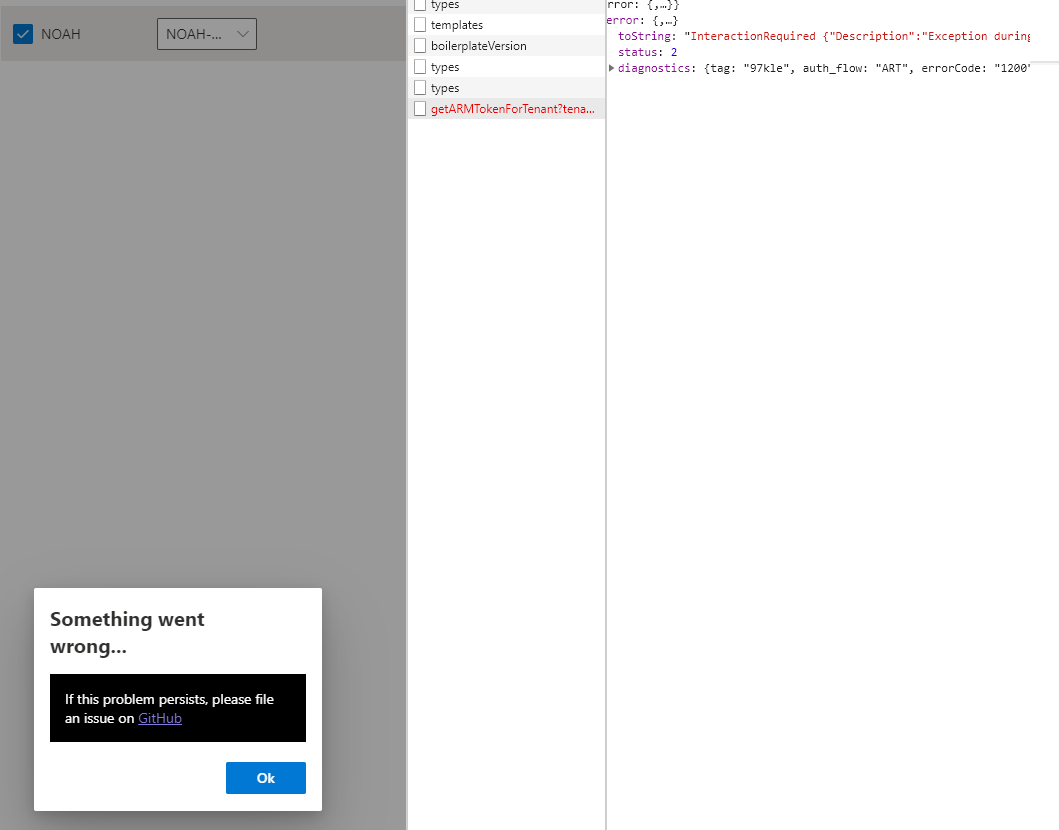Expand the diagnostics object triangle
The width and height of the screenshot is (1059, 830).
pyautogui.click(x=611, y=68)
